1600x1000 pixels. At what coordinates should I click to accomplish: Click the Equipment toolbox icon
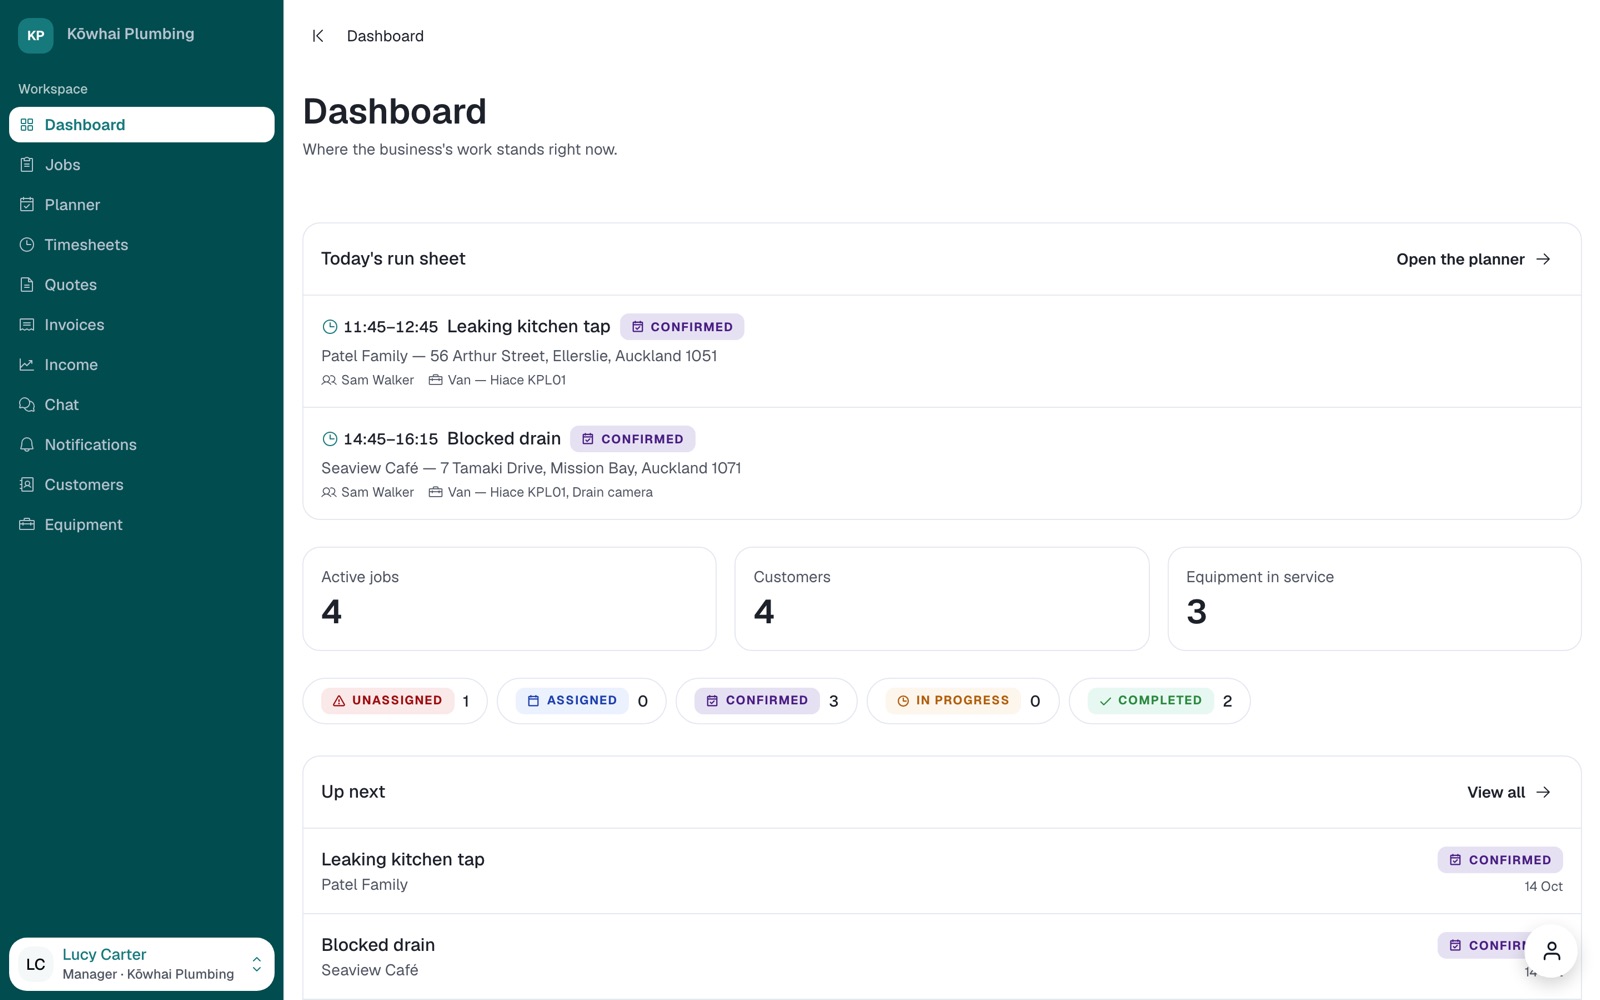tap(27, 525)
